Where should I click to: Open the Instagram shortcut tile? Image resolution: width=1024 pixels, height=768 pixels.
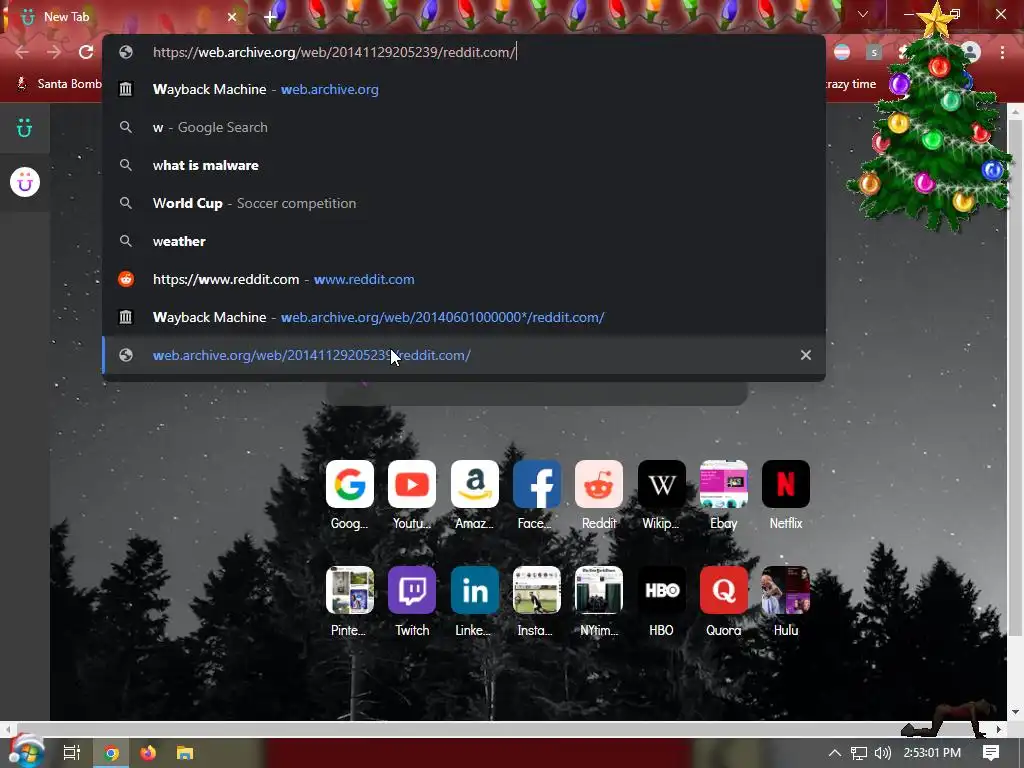537,590
